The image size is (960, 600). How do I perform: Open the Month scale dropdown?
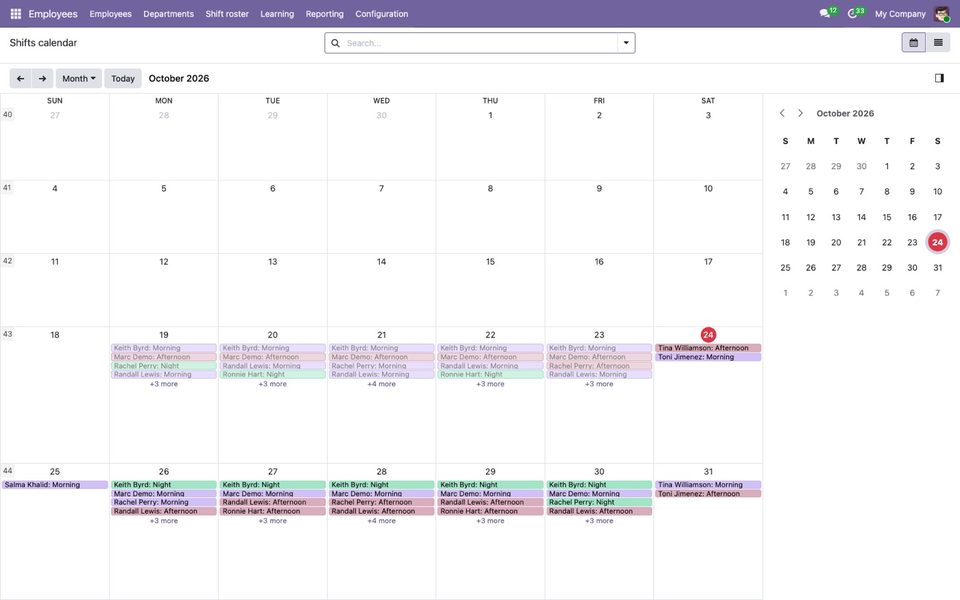(x=79, y=78)
